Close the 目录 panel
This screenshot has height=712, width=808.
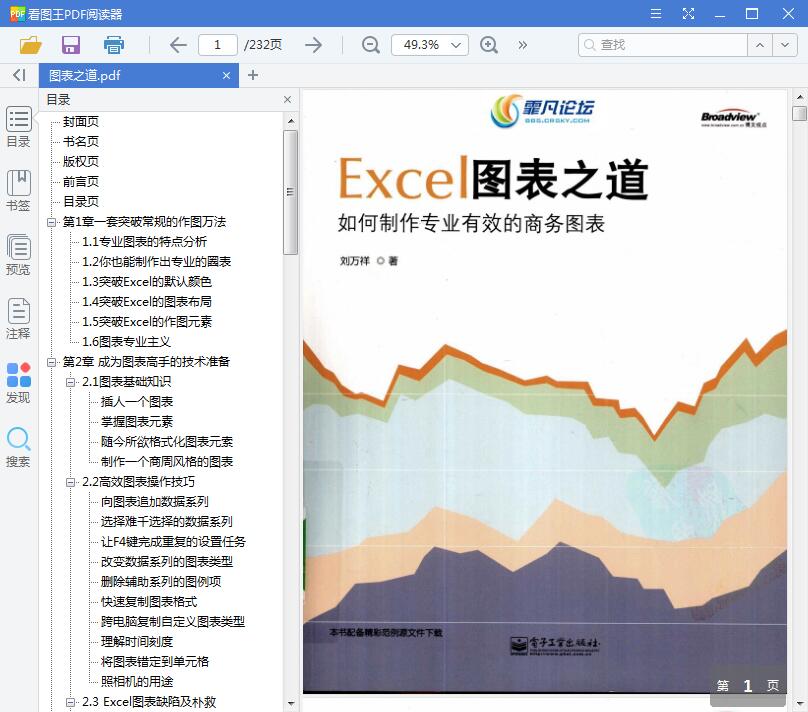(x=288, y=99)
